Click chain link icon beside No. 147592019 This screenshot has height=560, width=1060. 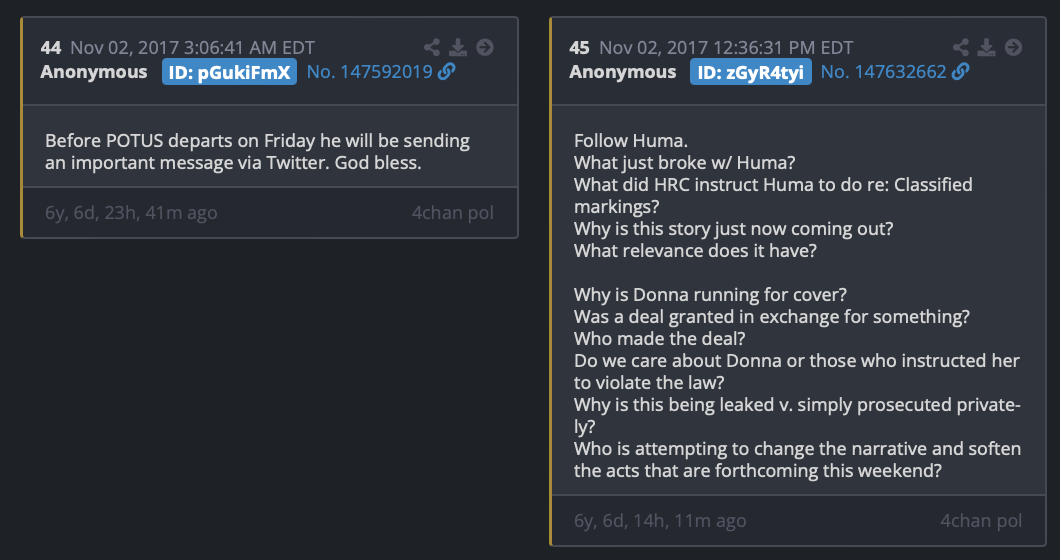tap(446, 72)
